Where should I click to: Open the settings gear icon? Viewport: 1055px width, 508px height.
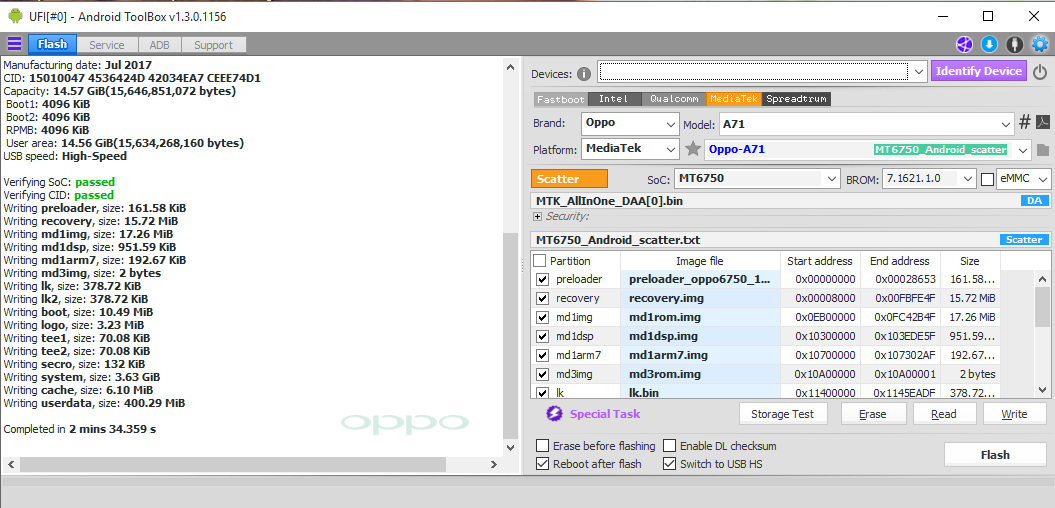[1040, 44]
